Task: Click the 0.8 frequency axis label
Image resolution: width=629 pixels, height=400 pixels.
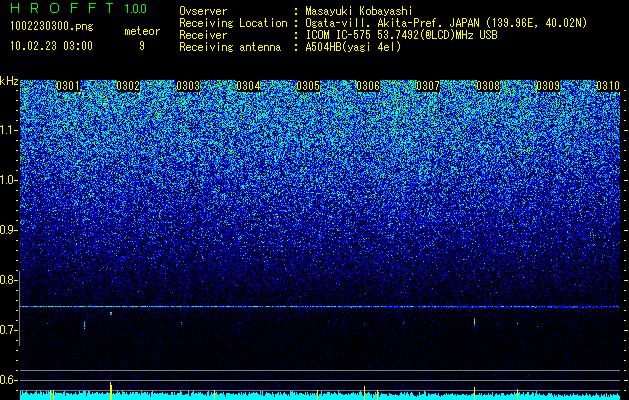Action: 9,280
